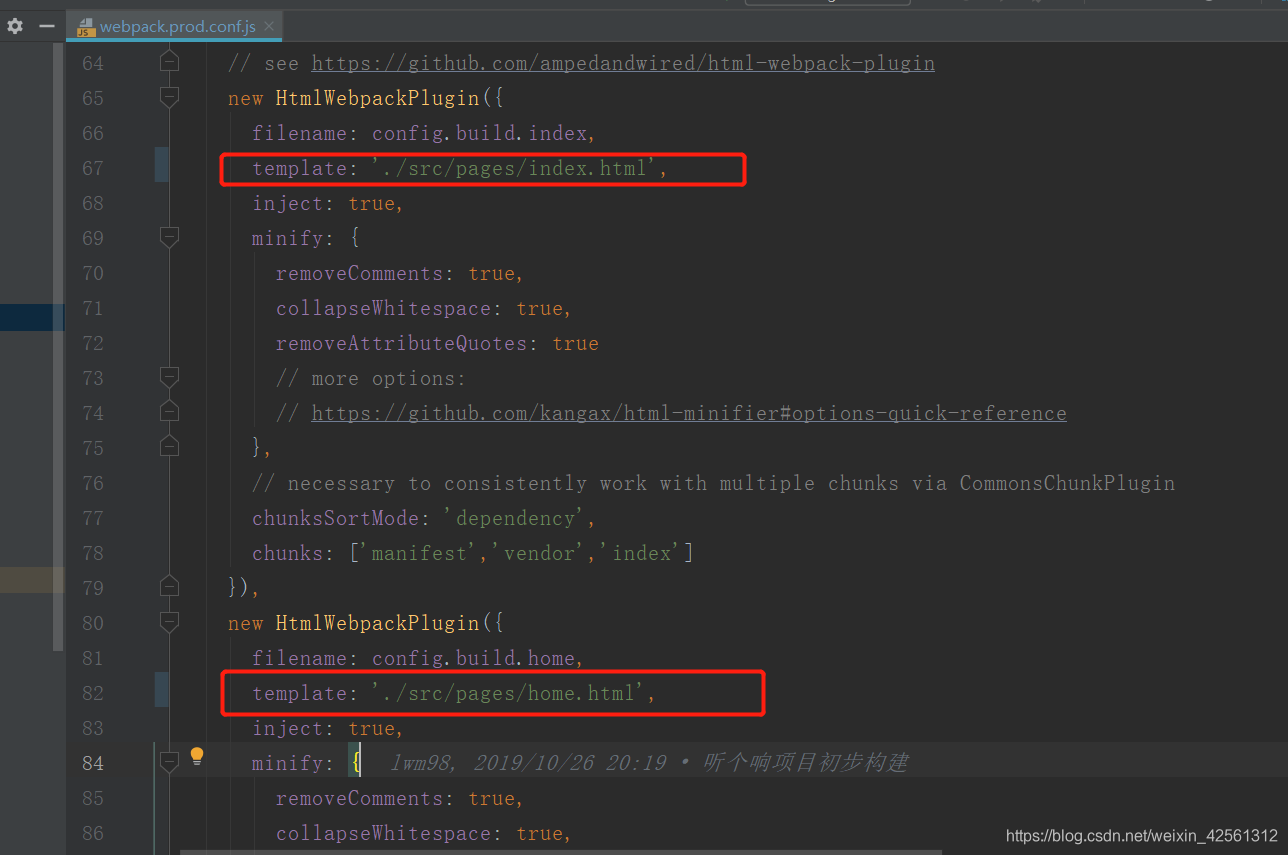Viewport: 1288px width, 855px height.
Task: Click line number 67 in the gutter
Action: 93,168
